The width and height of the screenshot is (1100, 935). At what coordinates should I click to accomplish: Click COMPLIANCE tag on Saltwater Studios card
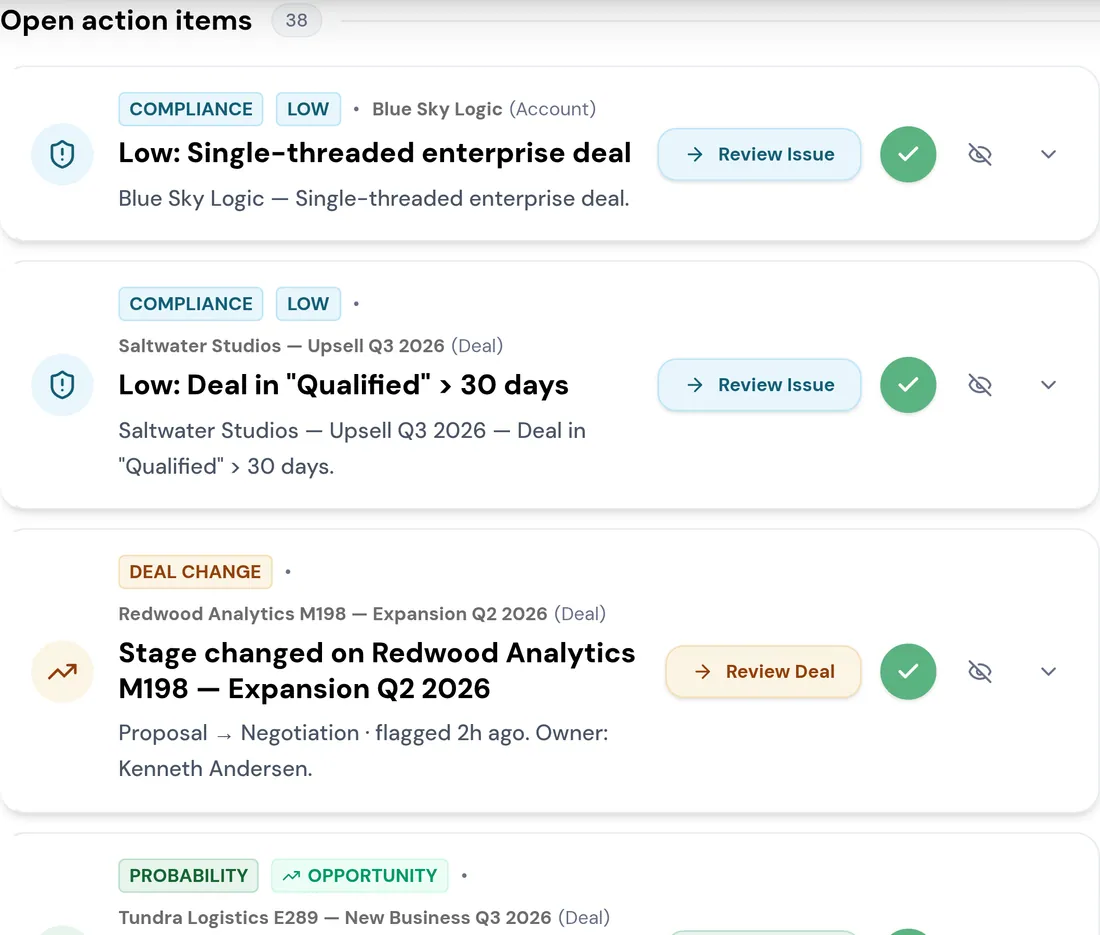(x=191, y=304)
